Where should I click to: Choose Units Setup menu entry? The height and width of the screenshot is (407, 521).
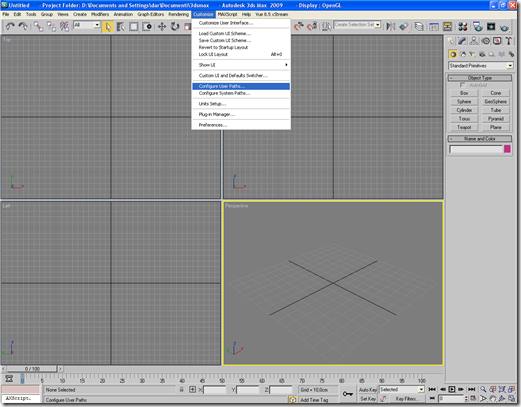pos(241,104)
